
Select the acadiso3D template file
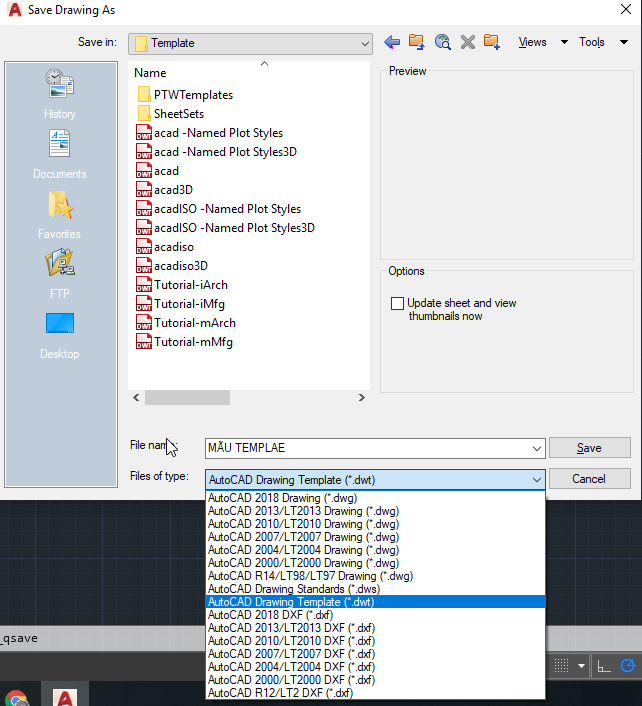[x=172, y=266]
